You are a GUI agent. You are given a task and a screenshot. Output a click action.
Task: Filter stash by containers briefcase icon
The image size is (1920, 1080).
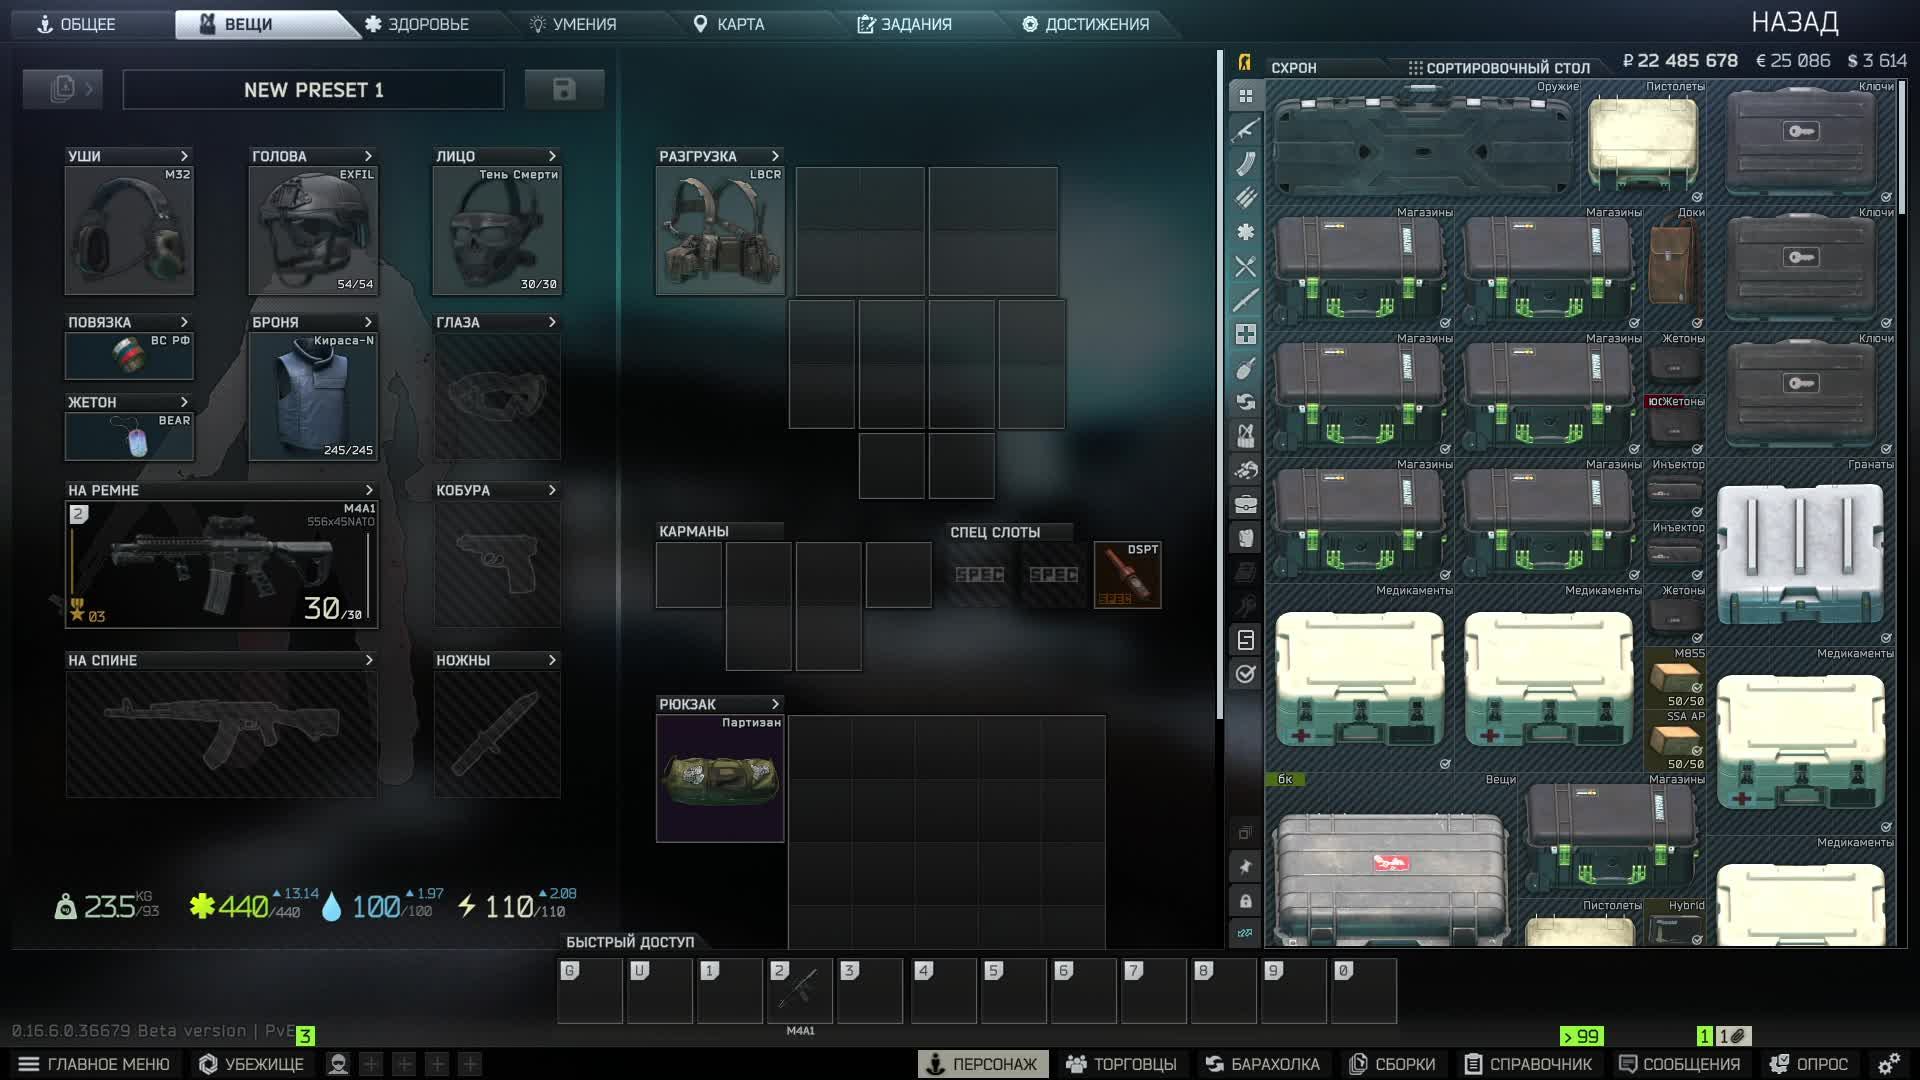coord(1245,504)
